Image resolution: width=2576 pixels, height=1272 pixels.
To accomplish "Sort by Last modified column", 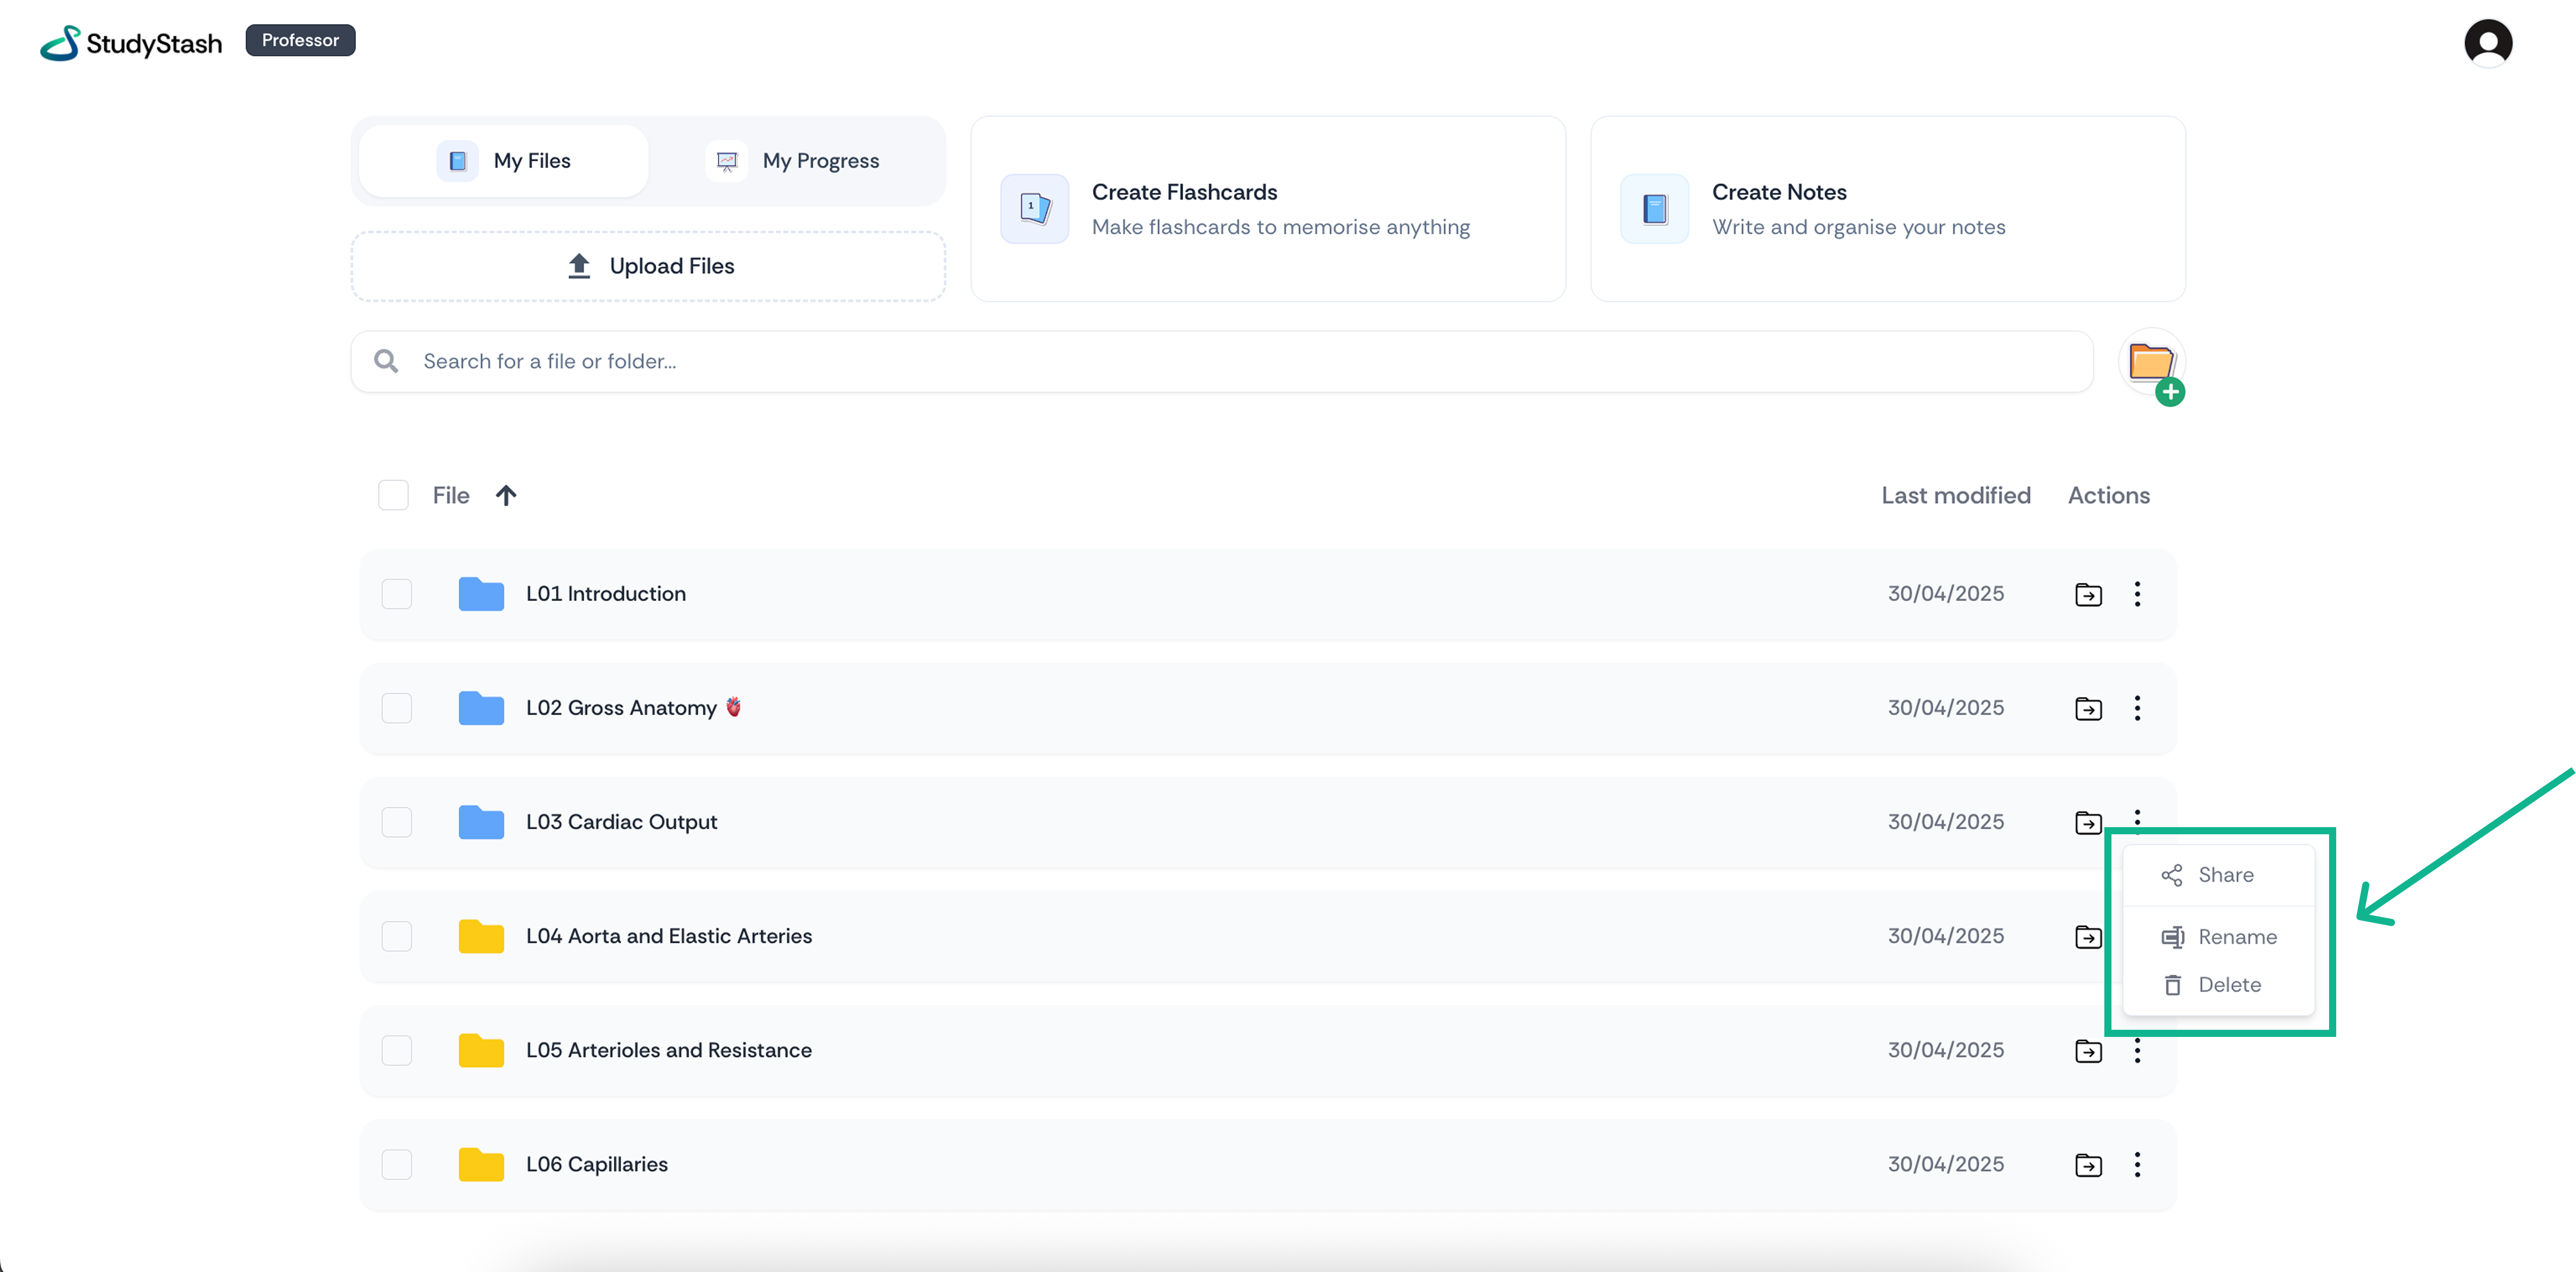I will 1955,495.
